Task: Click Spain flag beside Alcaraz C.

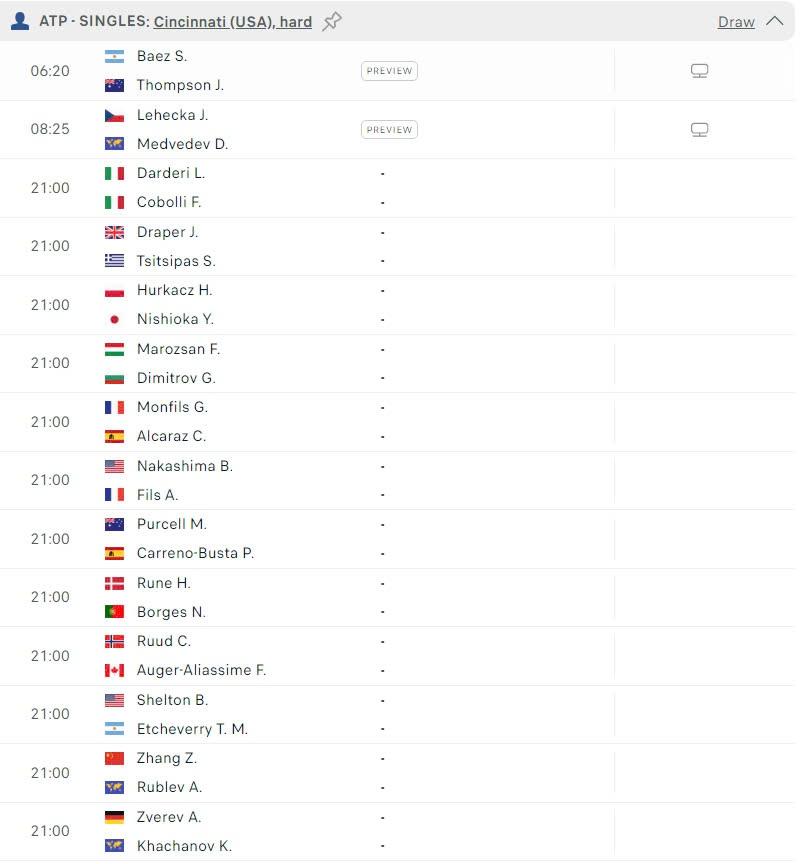Action: [x=115, y=436]
